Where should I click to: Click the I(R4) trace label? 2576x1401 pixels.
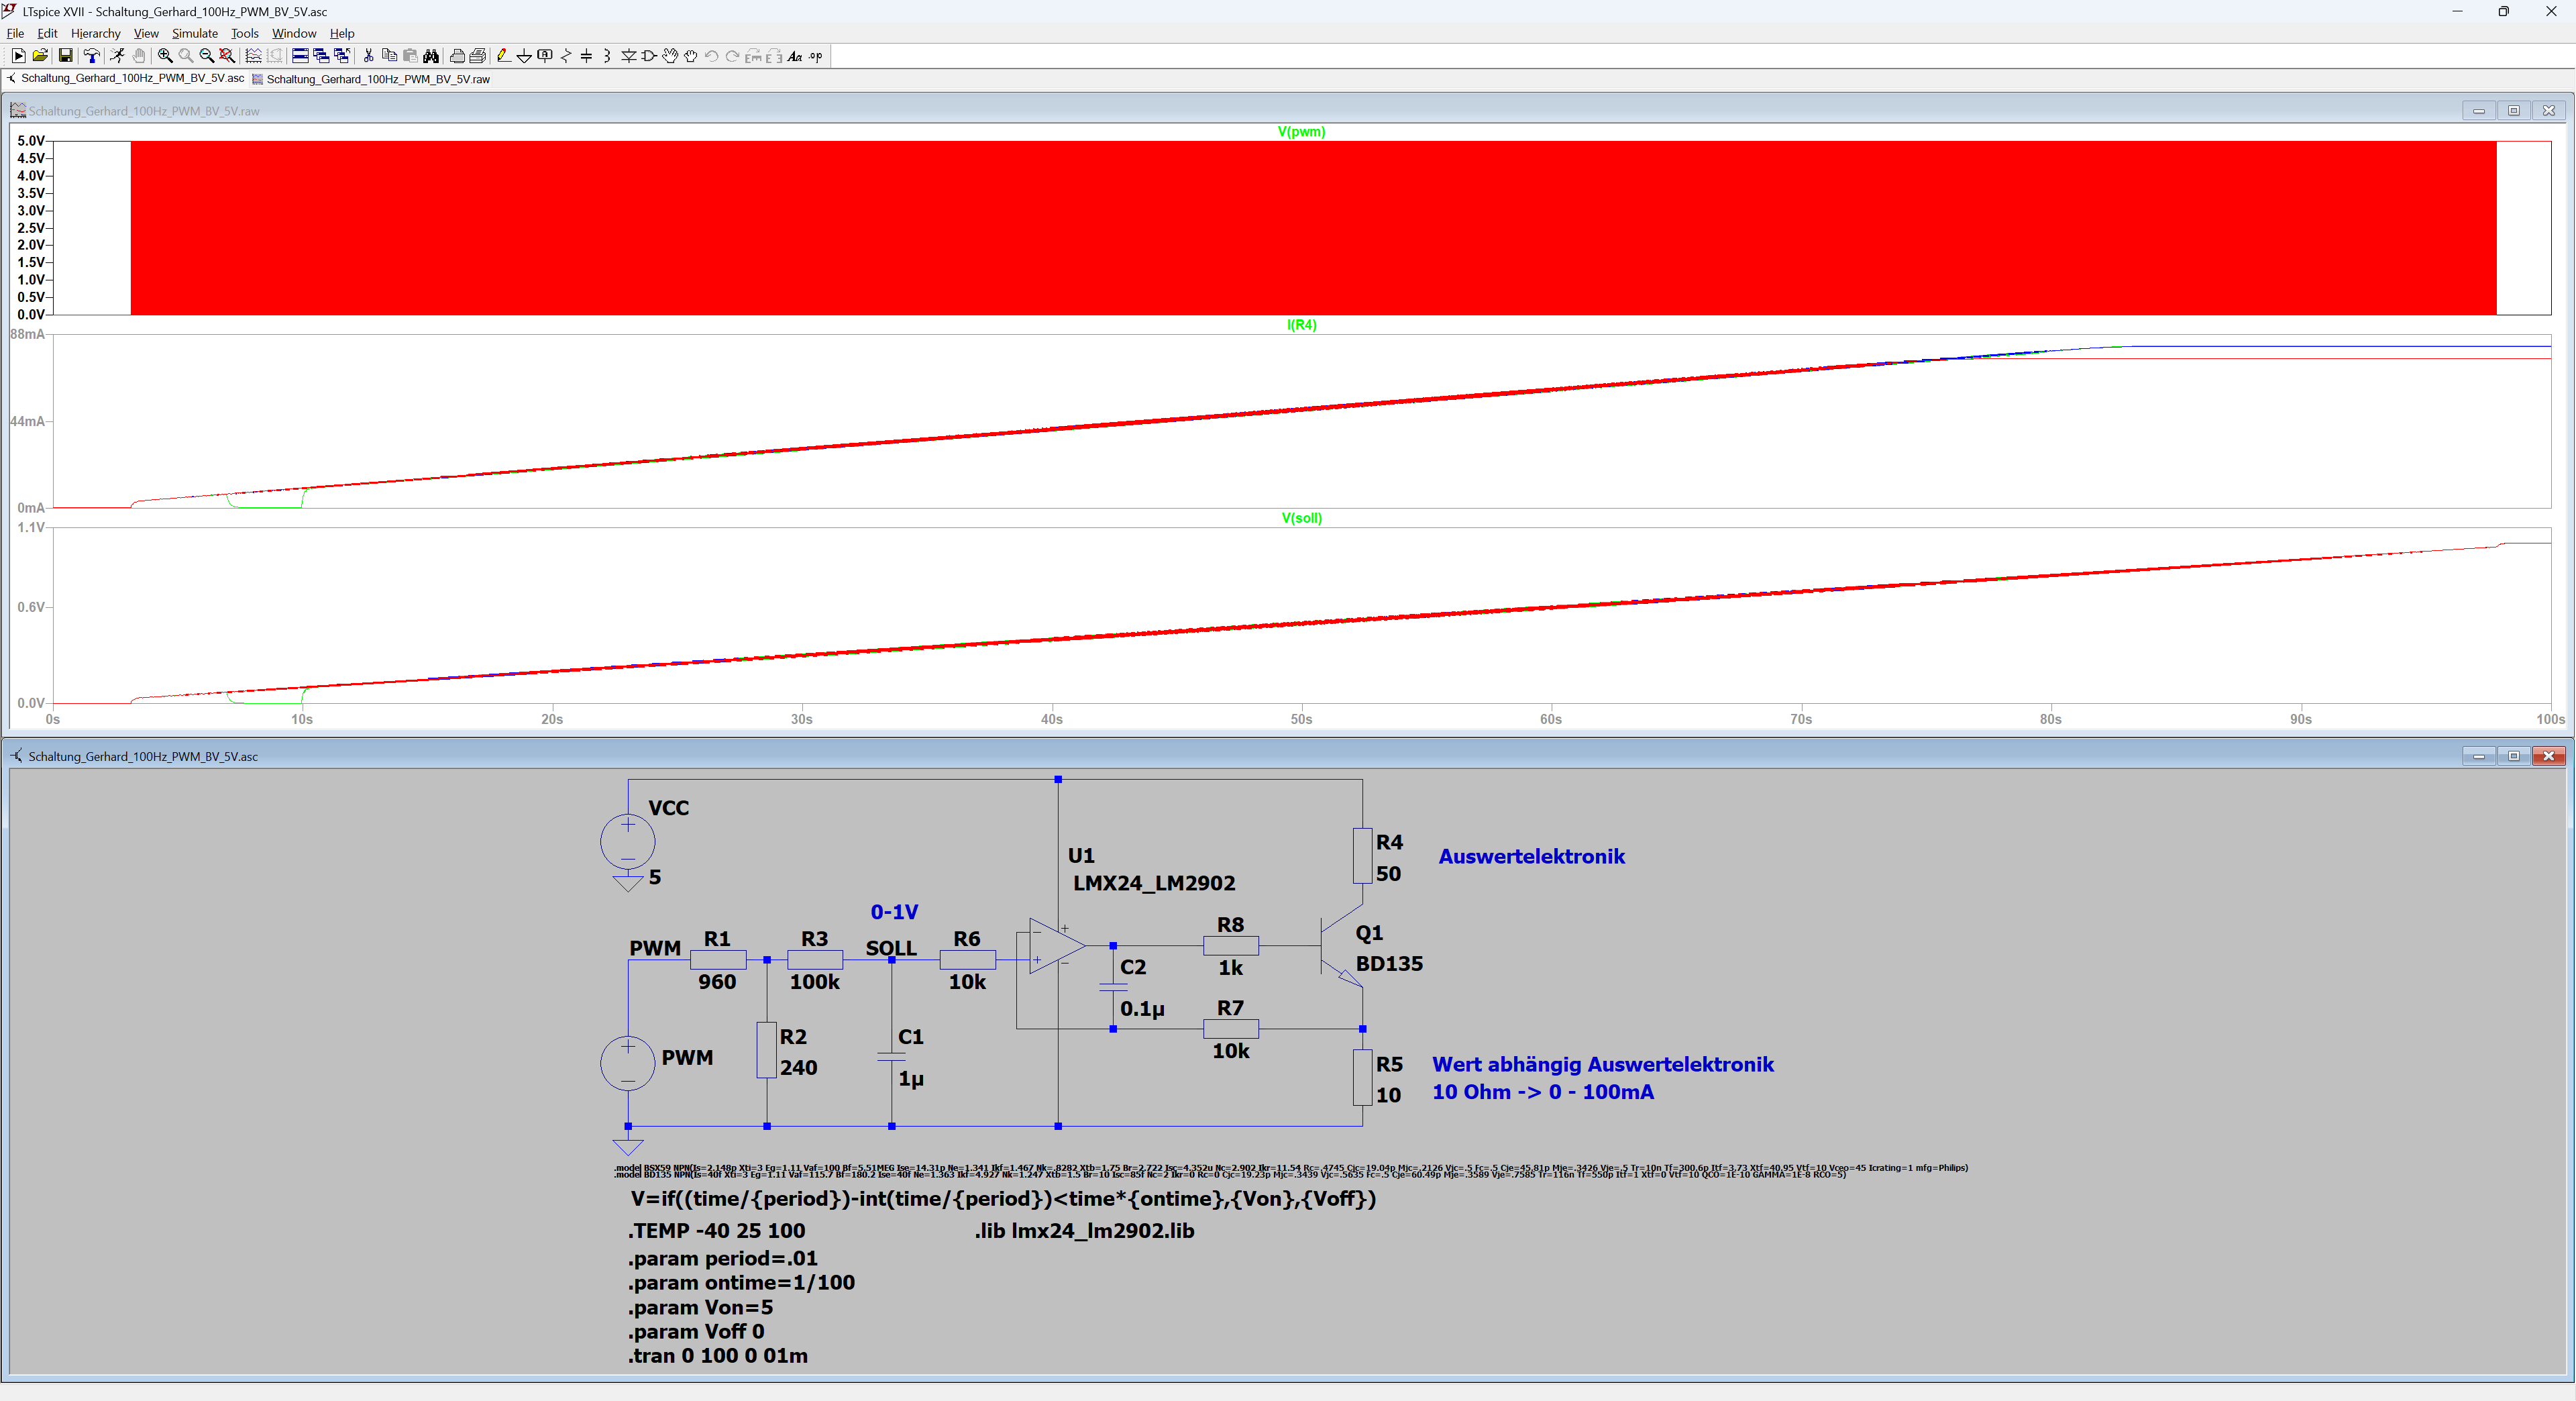[x=1301, y=325]
